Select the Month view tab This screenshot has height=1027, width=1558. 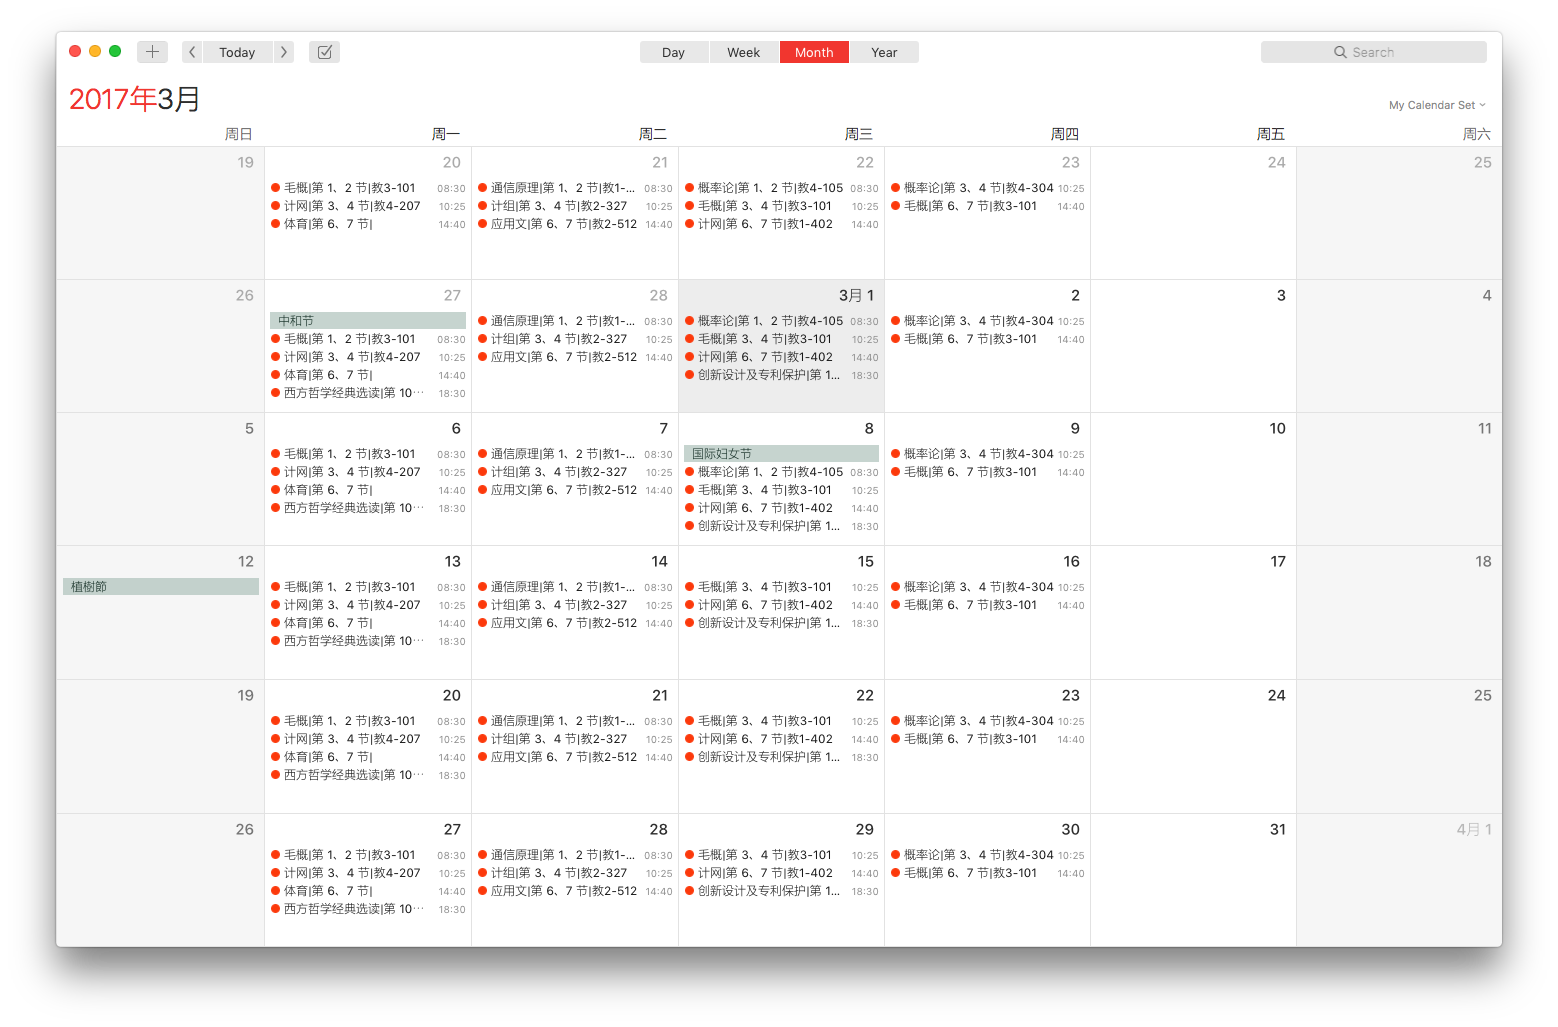tap(814, 52)
